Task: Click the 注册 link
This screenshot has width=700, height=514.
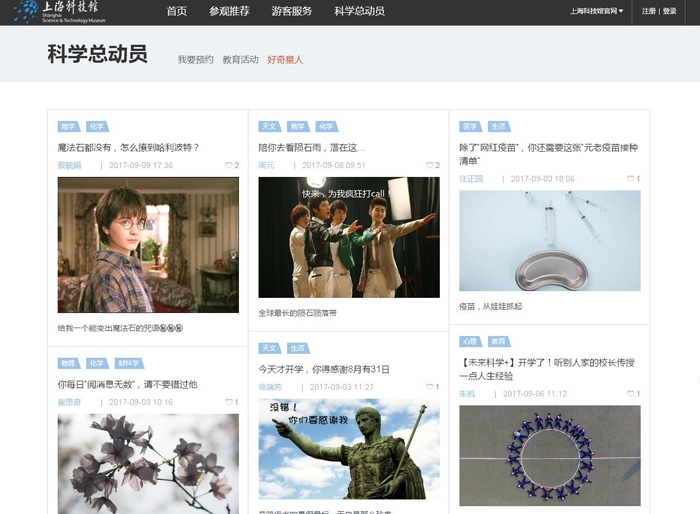Action: click(x=649, y=11)
